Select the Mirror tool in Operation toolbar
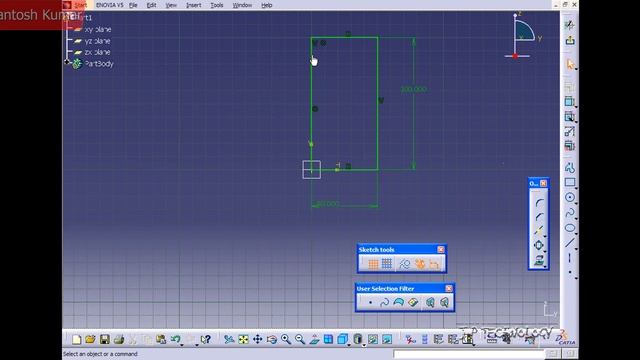This screenshot has height=360, width=640. tap(539, 245)
